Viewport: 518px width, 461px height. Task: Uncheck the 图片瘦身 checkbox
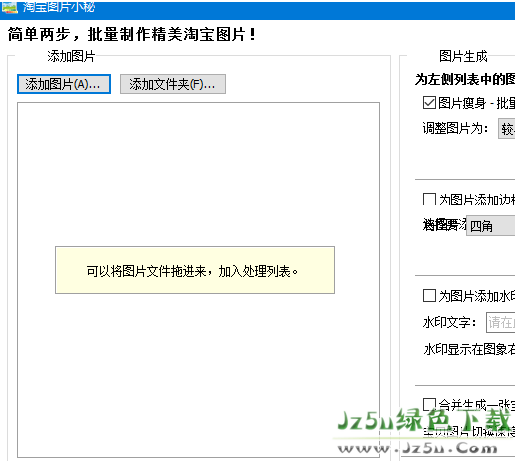coord(429,103)
